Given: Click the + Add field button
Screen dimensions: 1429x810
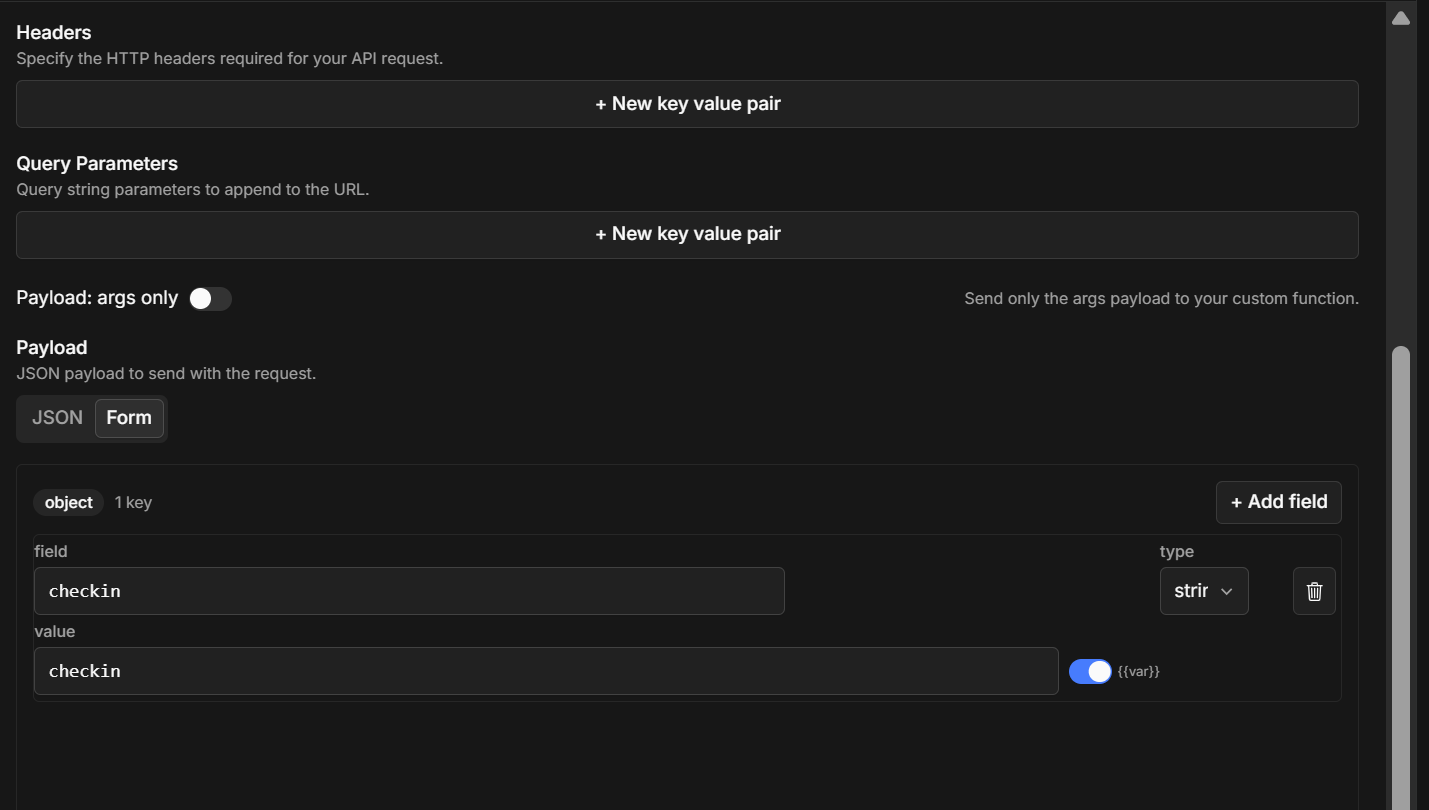Looking at the screenshot, I should 1279,502.
